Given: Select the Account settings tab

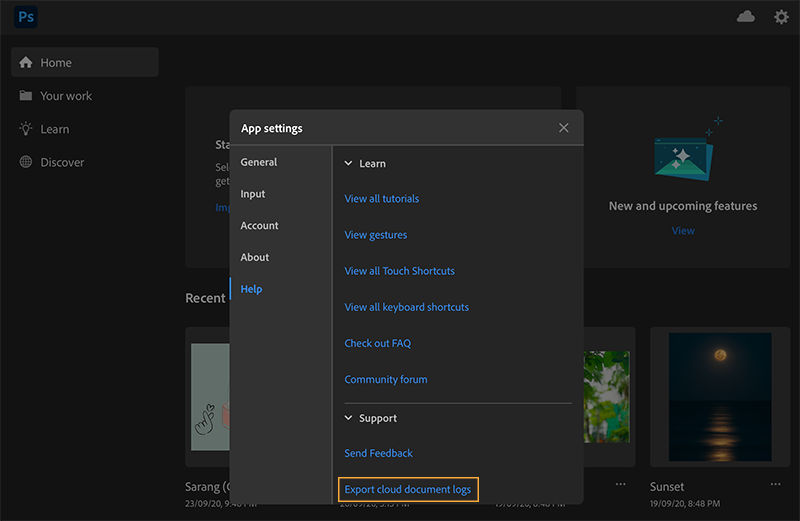Looking at the screenshot, I should click(260, 226).
